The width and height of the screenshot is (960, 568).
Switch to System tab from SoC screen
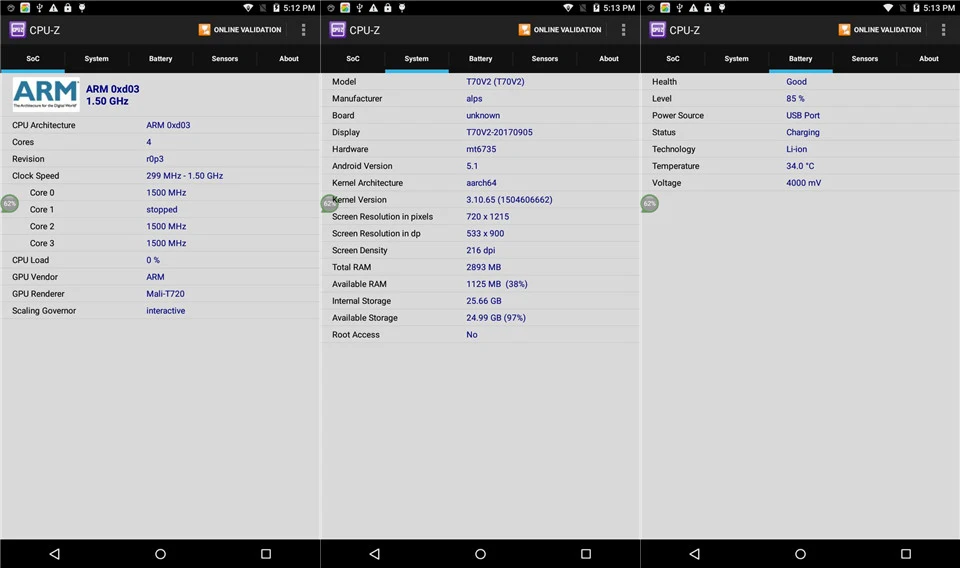point(96,59)
